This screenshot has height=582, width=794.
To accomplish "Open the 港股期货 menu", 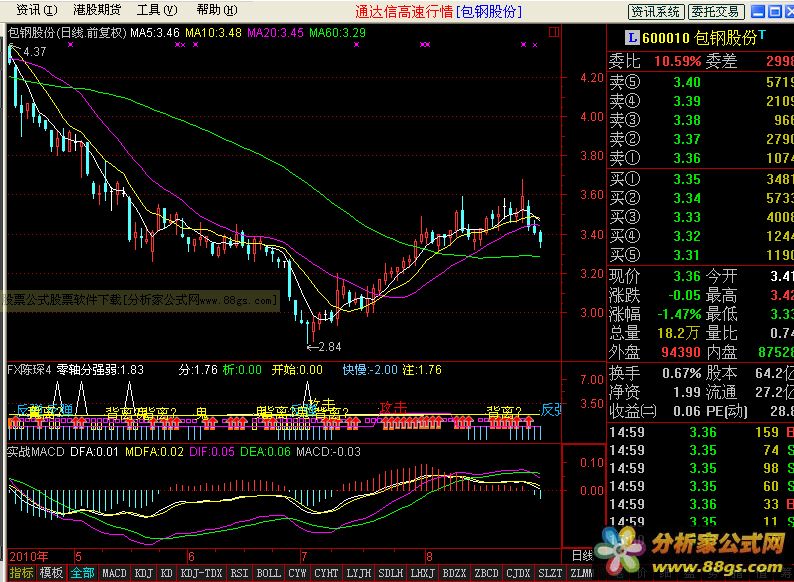I will (x=97, y=10).
